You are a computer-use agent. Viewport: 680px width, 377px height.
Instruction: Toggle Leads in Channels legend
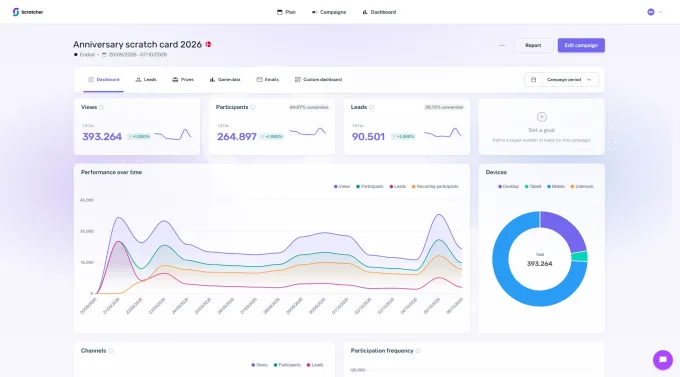point(315,365)
